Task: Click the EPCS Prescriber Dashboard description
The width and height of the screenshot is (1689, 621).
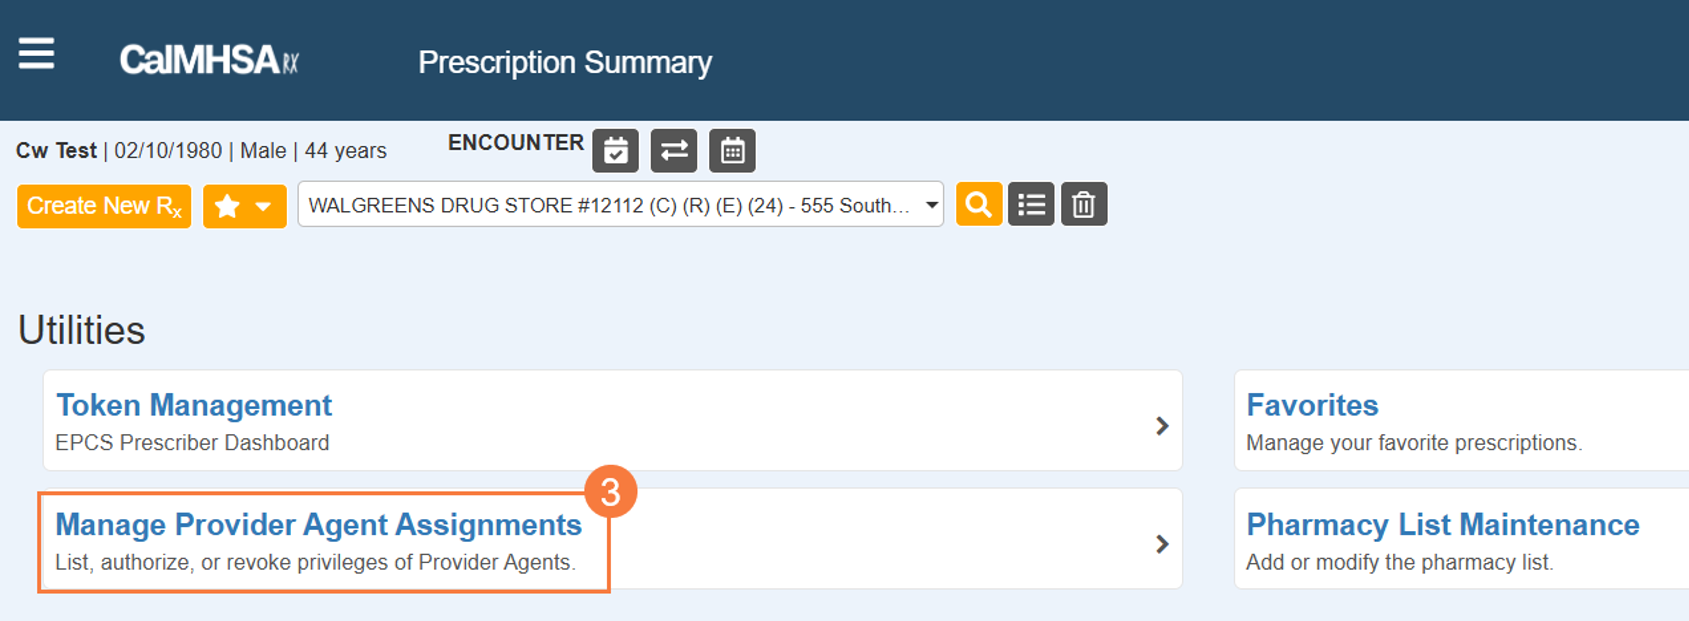Action: click(192, 443)
